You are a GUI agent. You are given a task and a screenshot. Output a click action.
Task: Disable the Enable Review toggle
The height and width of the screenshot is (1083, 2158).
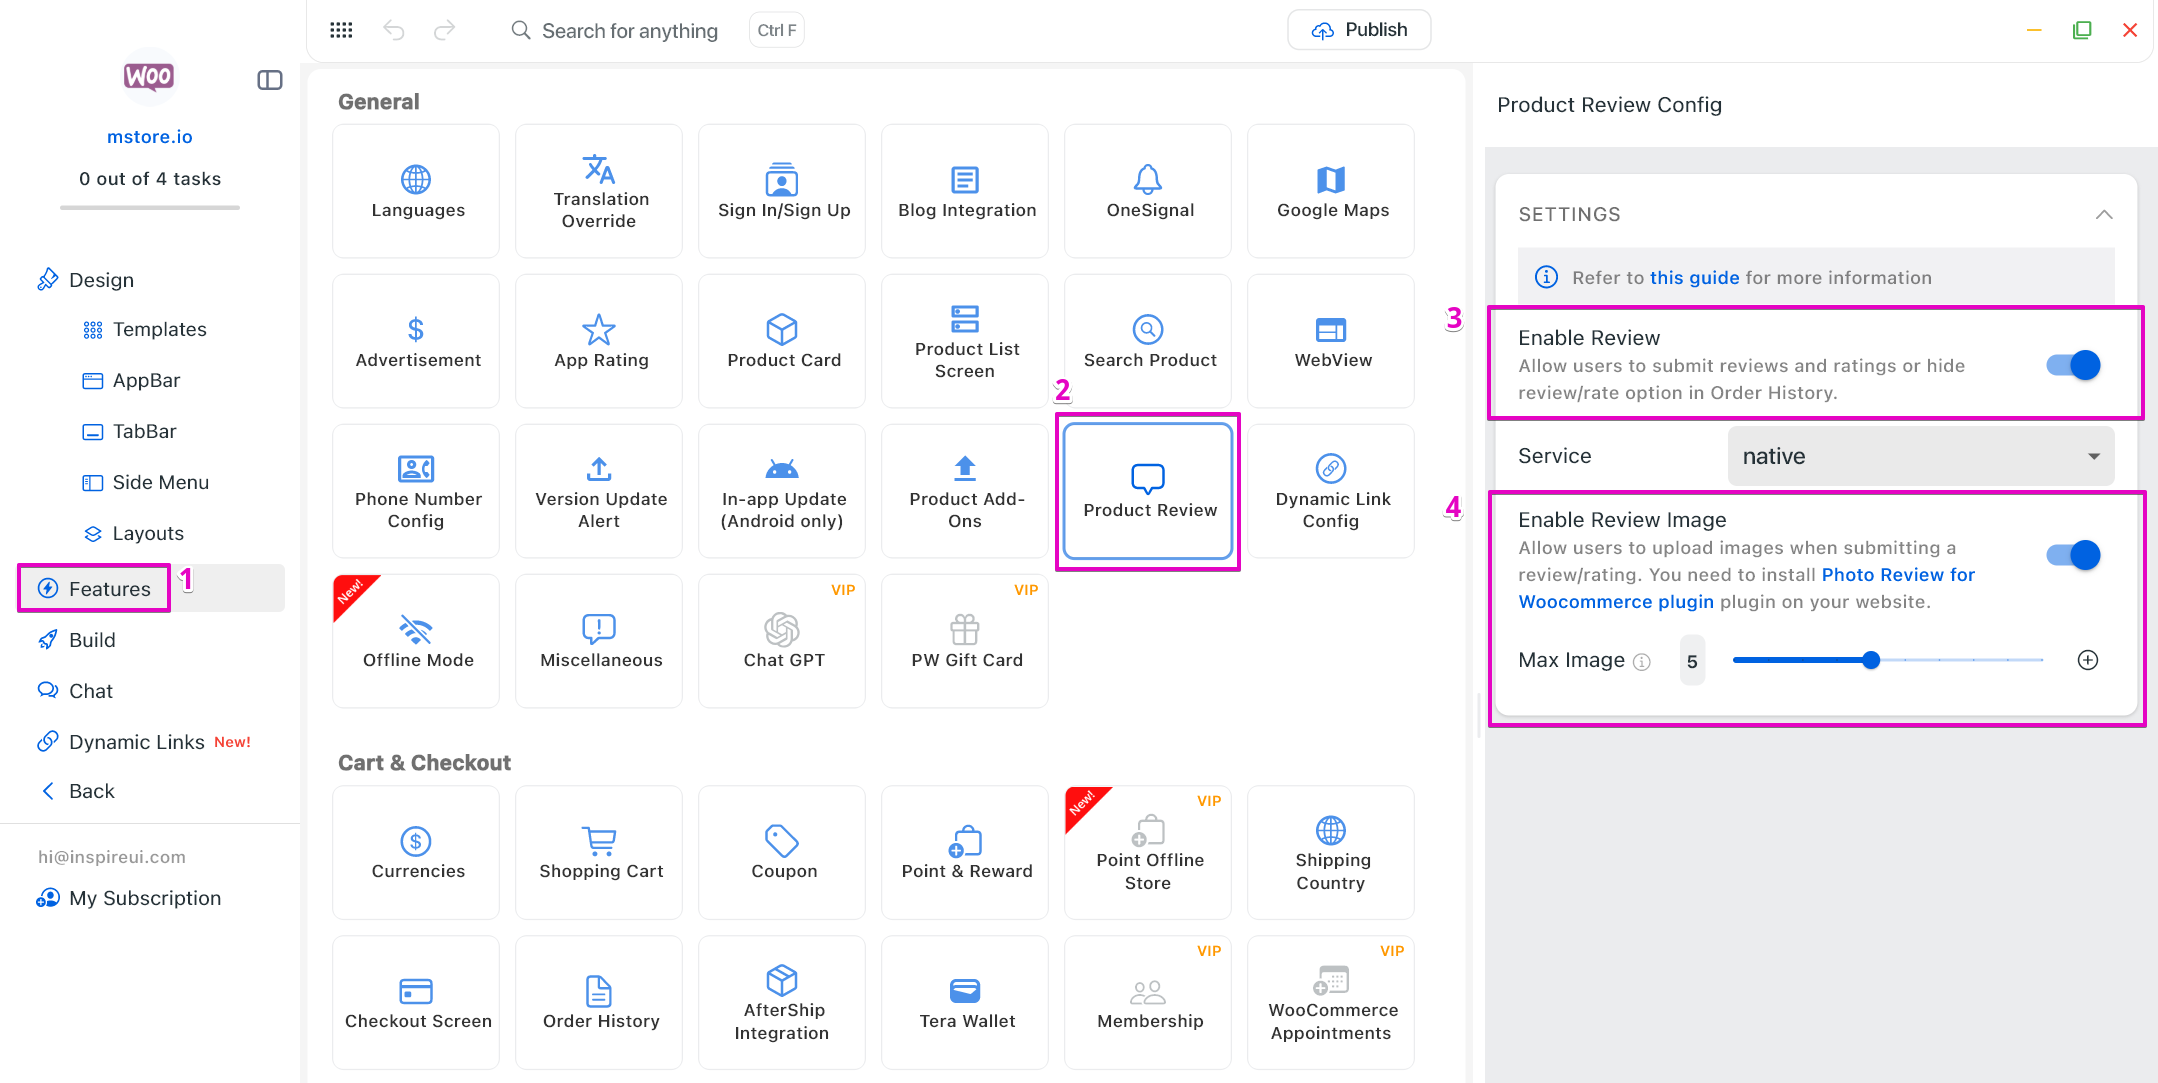tap(2073, 365)
